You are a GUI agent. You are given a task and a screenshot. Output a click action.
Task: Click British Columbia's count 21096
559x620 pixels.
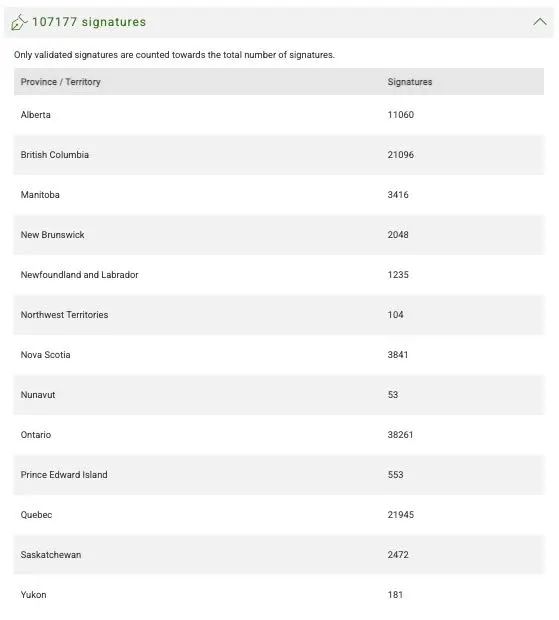pos(400,155)
